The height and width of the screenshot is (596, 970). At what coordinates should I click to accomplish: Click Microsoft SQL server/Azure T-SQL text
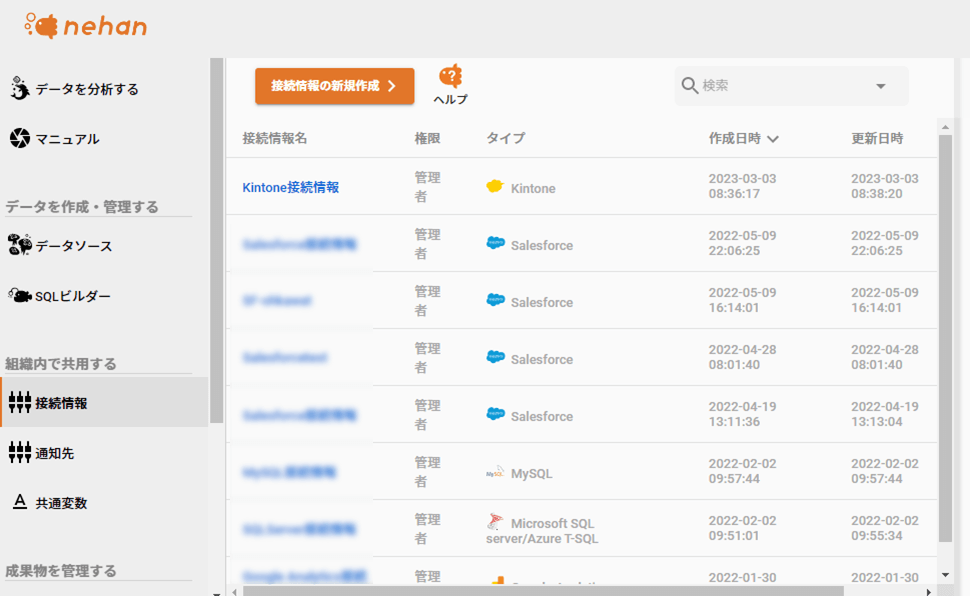pos(543,531)
